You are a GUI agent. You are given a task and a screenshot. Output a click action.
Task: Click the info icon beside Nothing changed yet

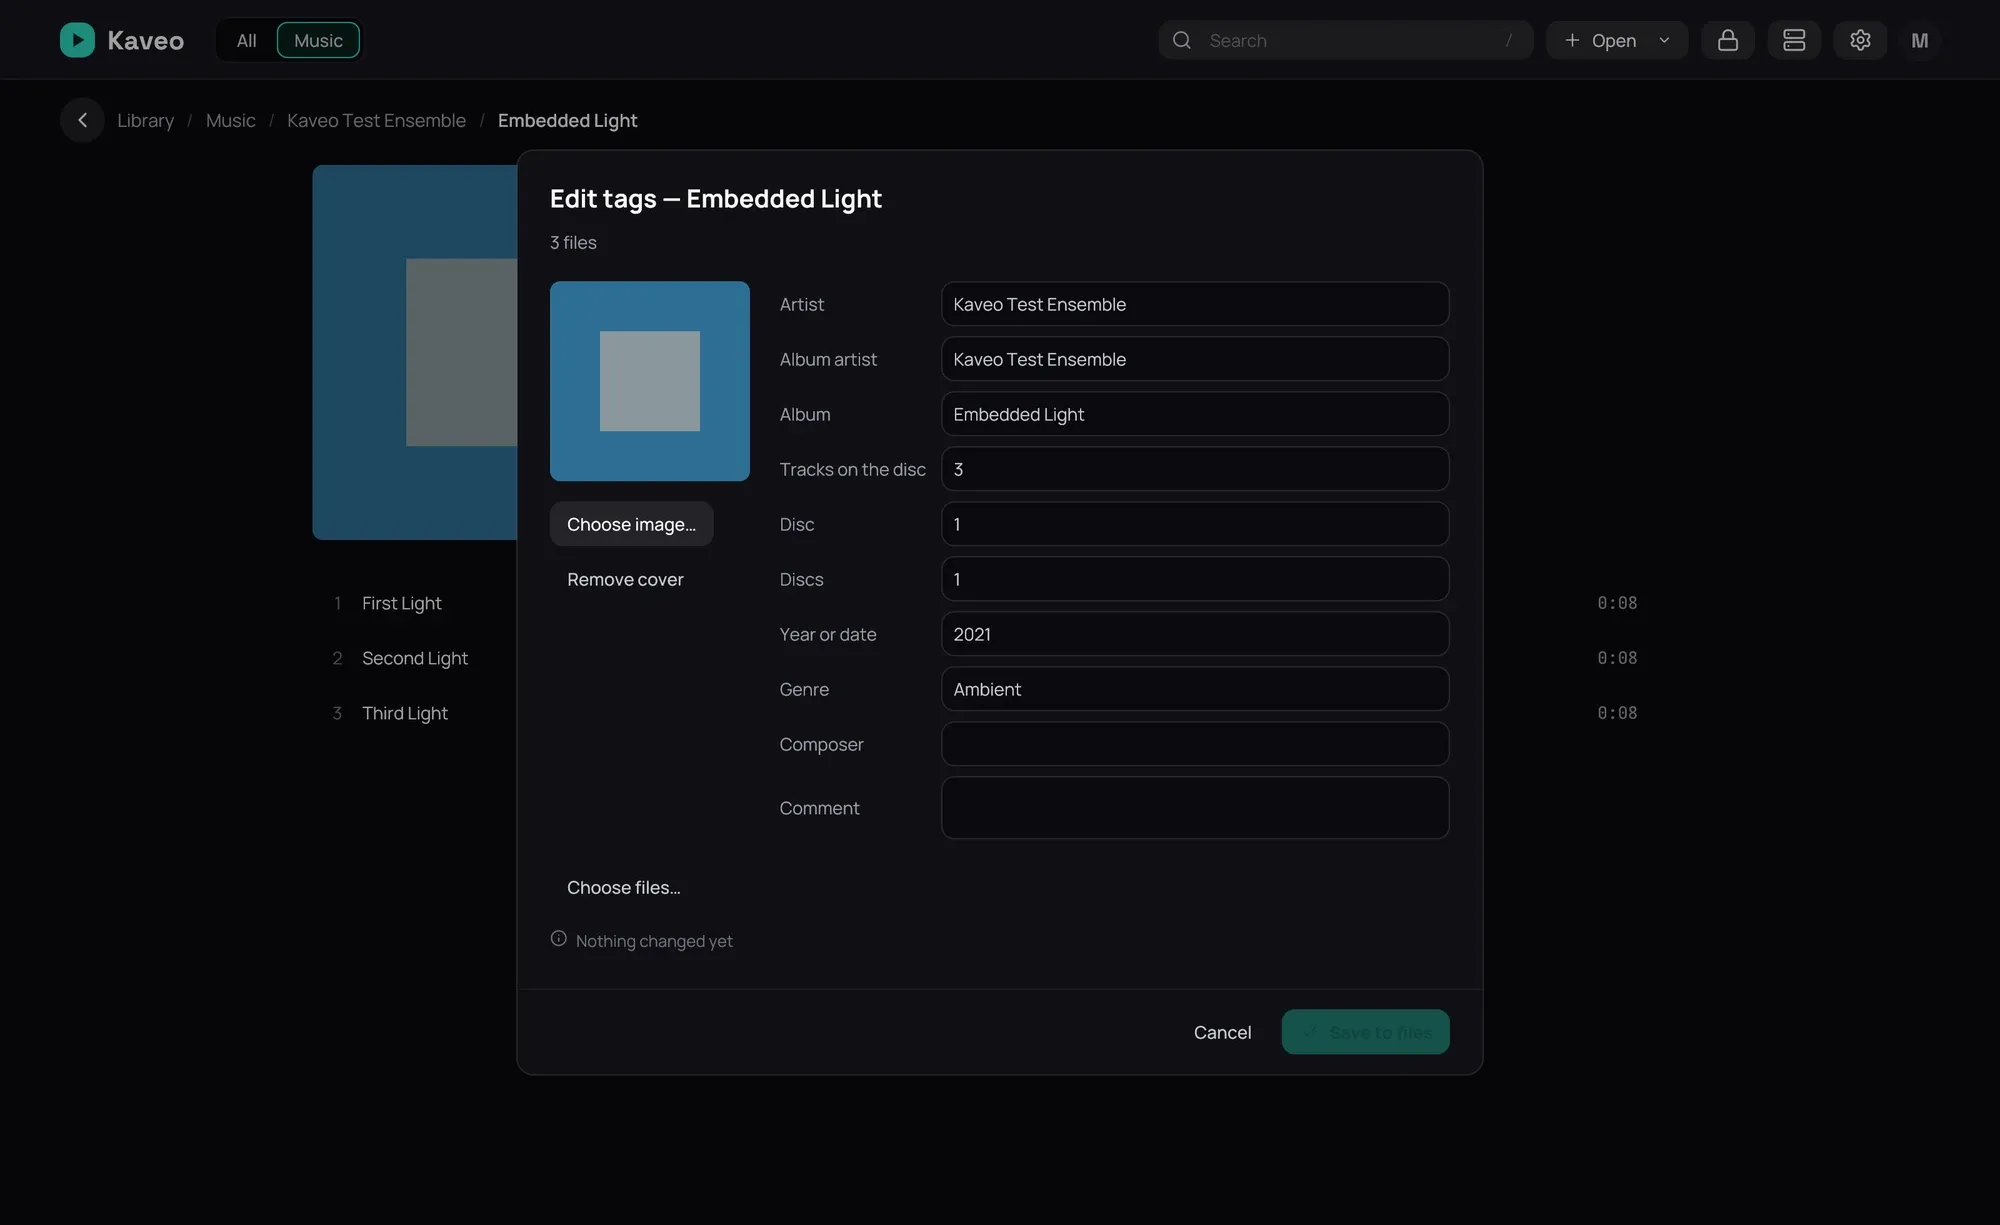(559, 939)
